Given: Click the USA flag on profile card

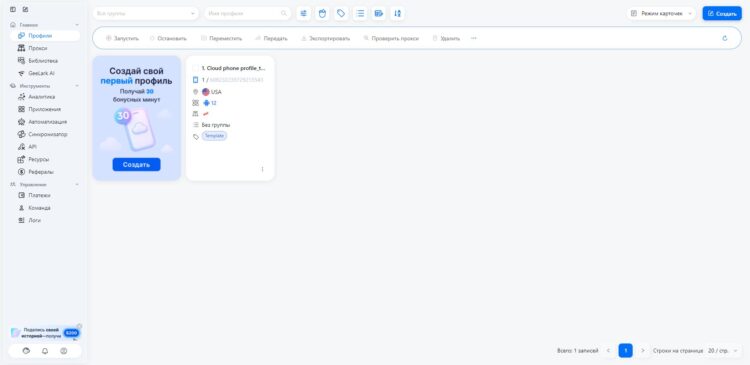Looking at the screenshot, I should 206,92.
